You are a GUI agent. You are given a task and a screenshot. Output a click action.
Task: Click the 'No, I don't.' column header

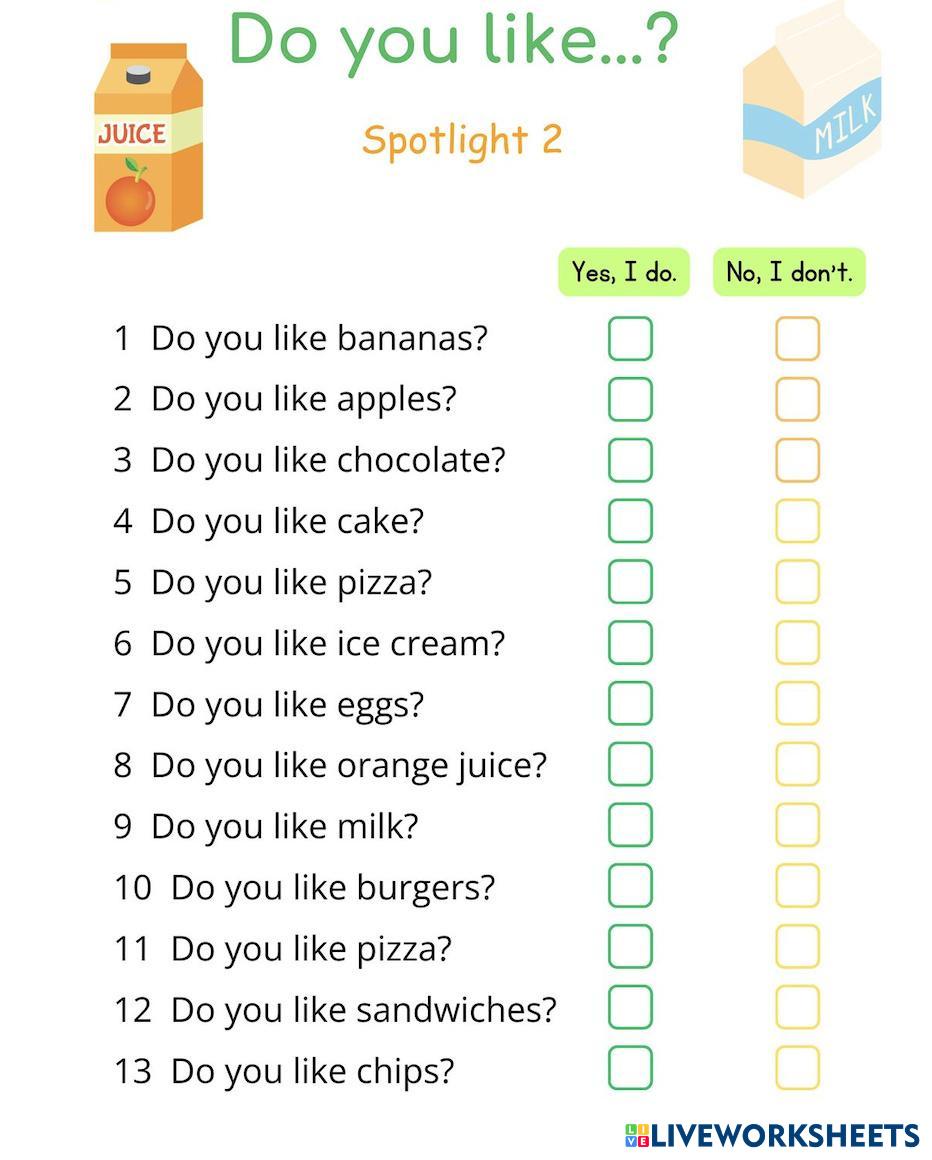[x=789, y=272]
